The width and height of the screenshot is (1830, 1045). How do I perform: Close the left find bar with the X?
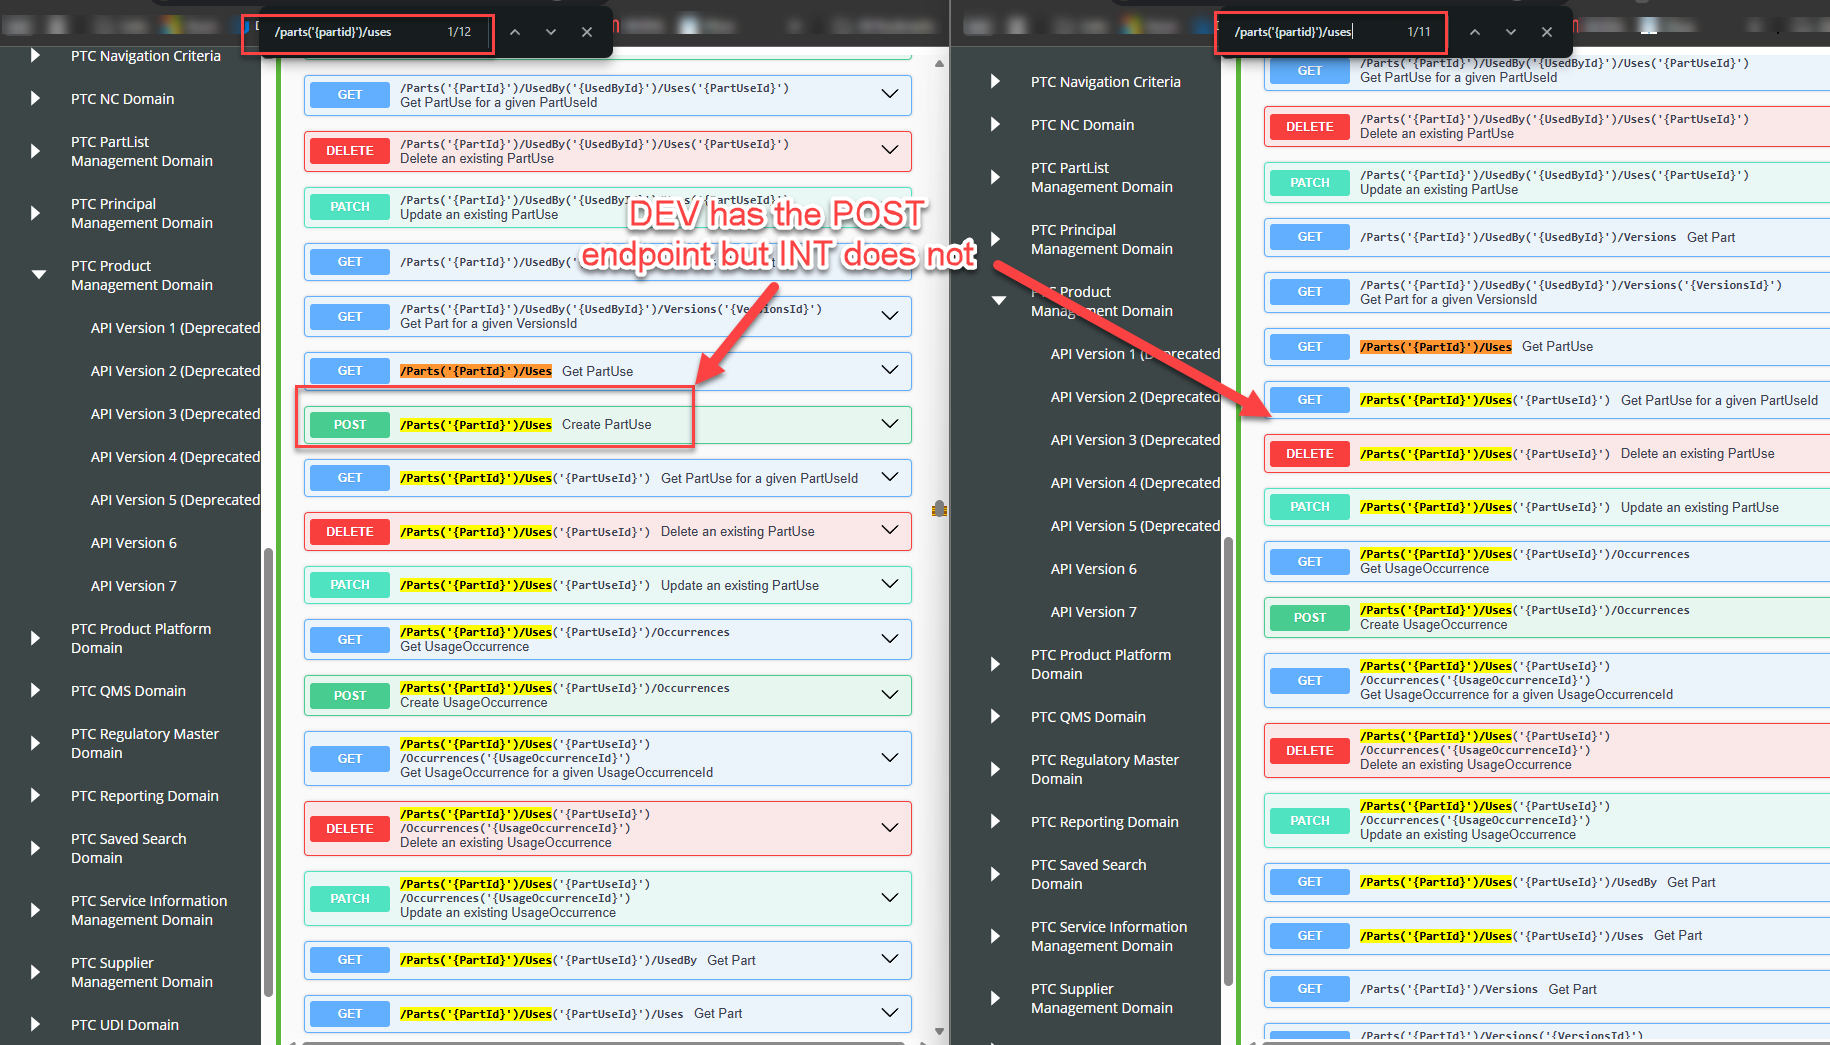tap(586, 31)
